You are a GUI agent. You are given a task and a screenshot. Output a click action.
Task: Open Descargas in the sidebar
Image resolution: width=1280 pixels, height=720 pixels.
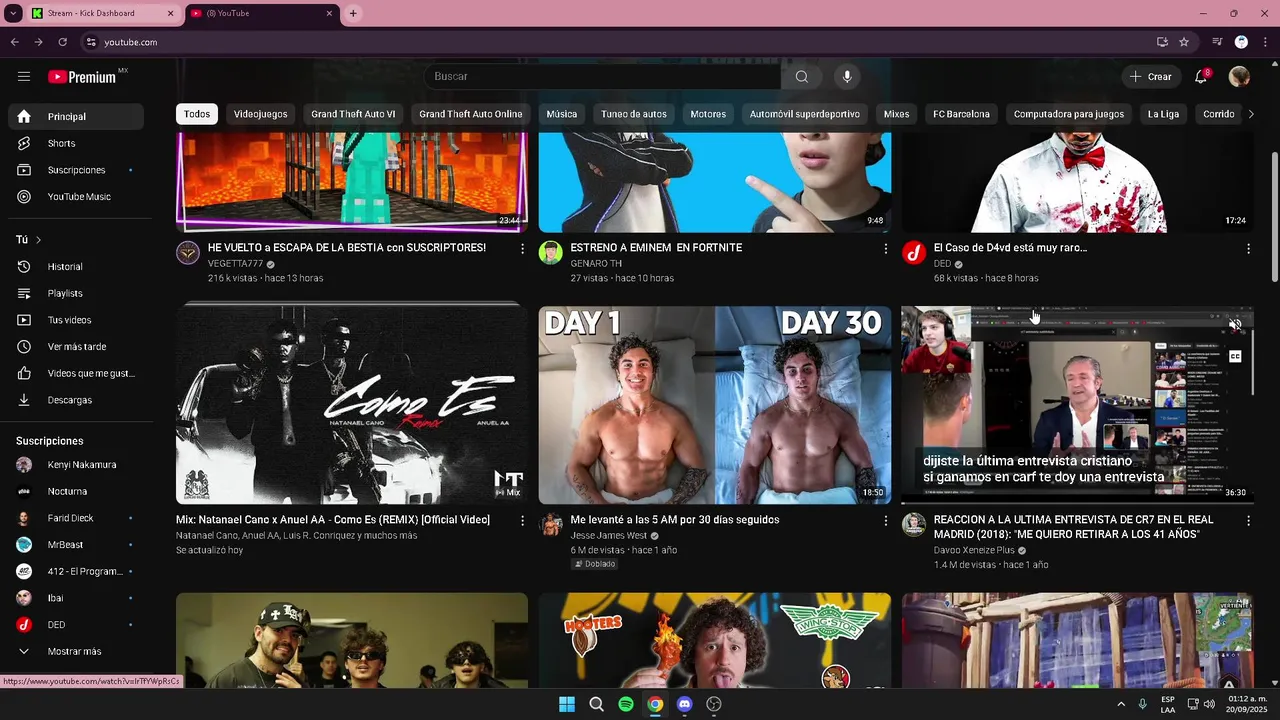76,400
